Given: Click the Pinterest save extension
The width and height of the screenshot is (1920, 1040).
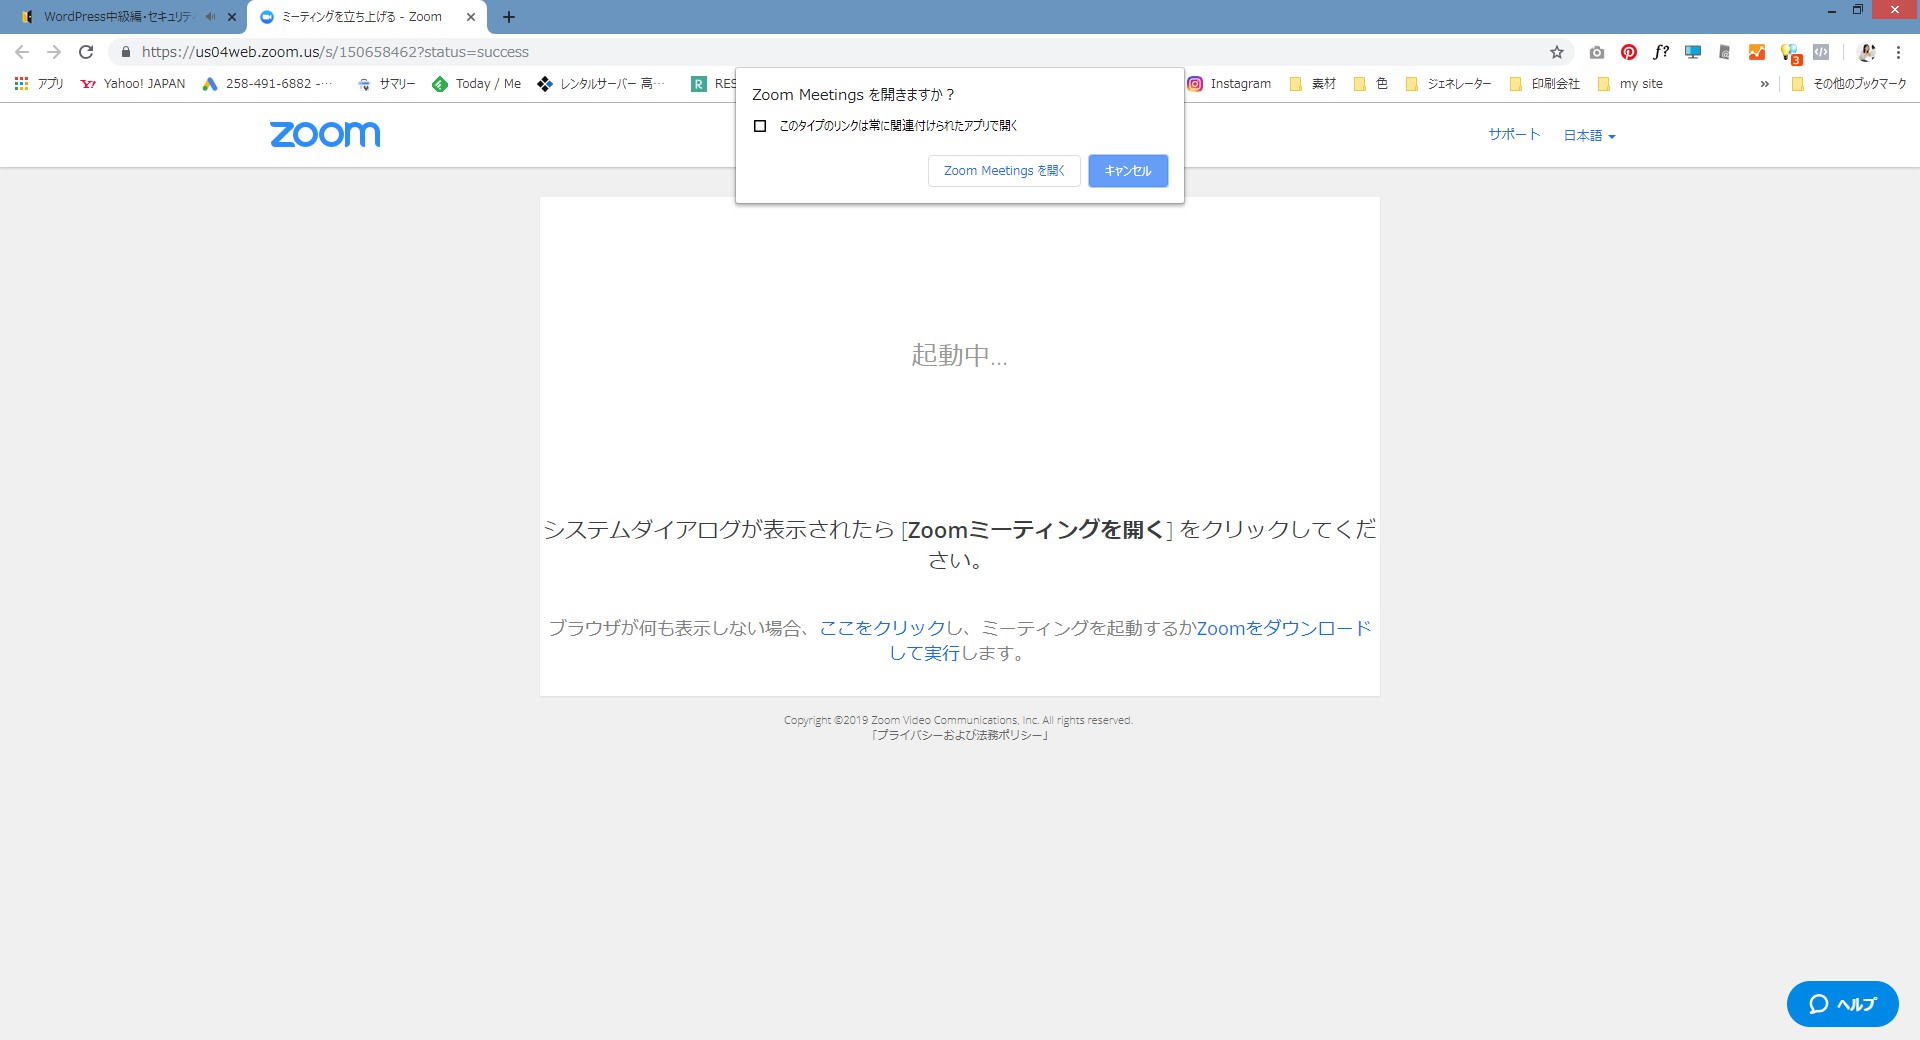Looking at the screenshot, I should [x=1629, y=52].
